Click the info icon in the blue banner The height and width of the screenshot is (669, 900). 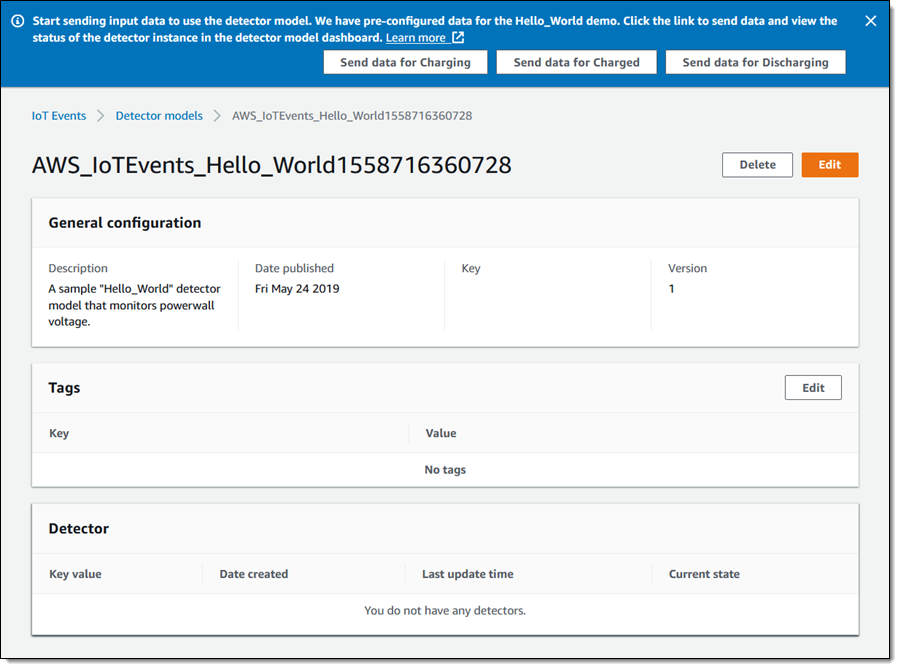(x=18, y=21)
